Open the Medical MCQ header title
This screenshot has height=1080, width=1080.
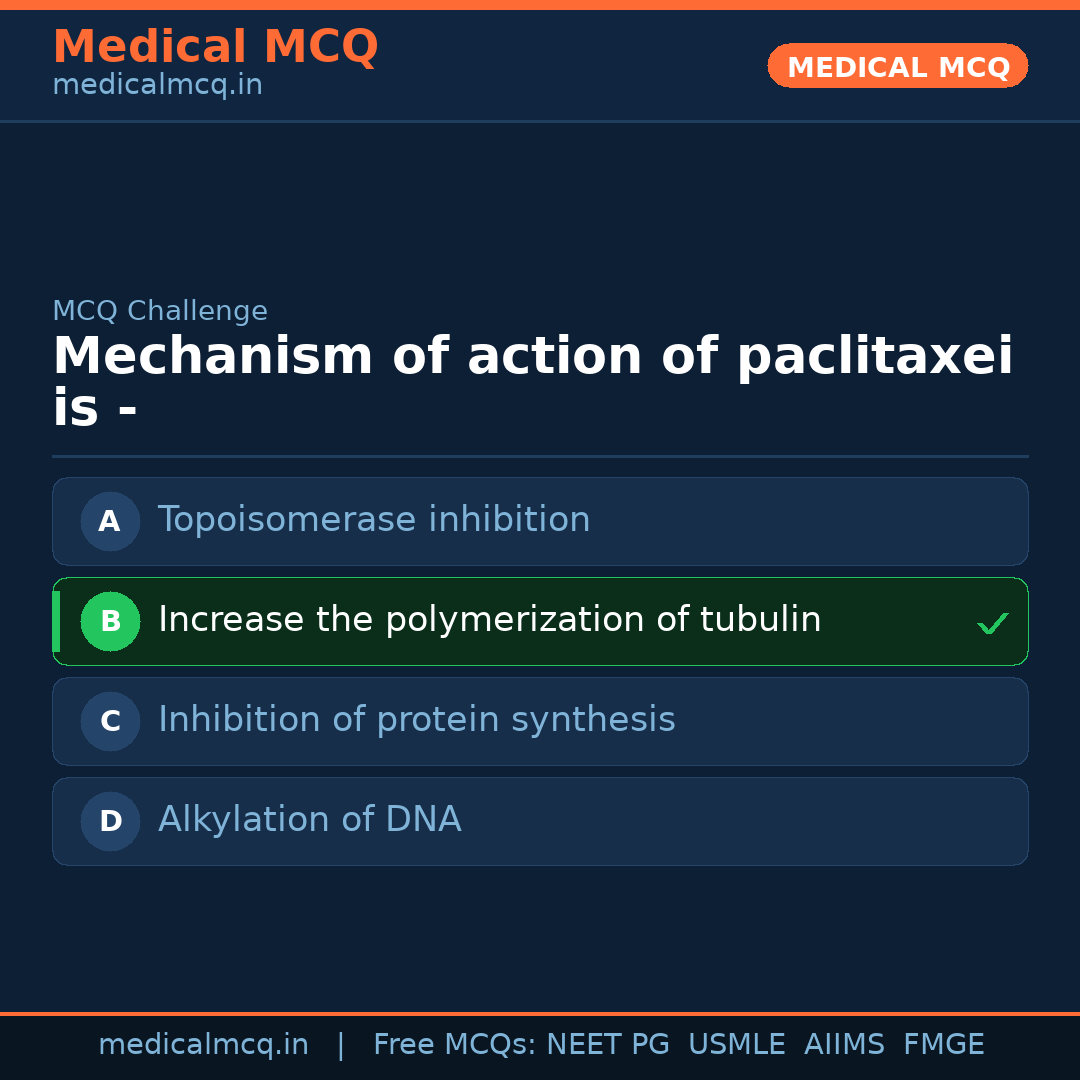(215, 47)
